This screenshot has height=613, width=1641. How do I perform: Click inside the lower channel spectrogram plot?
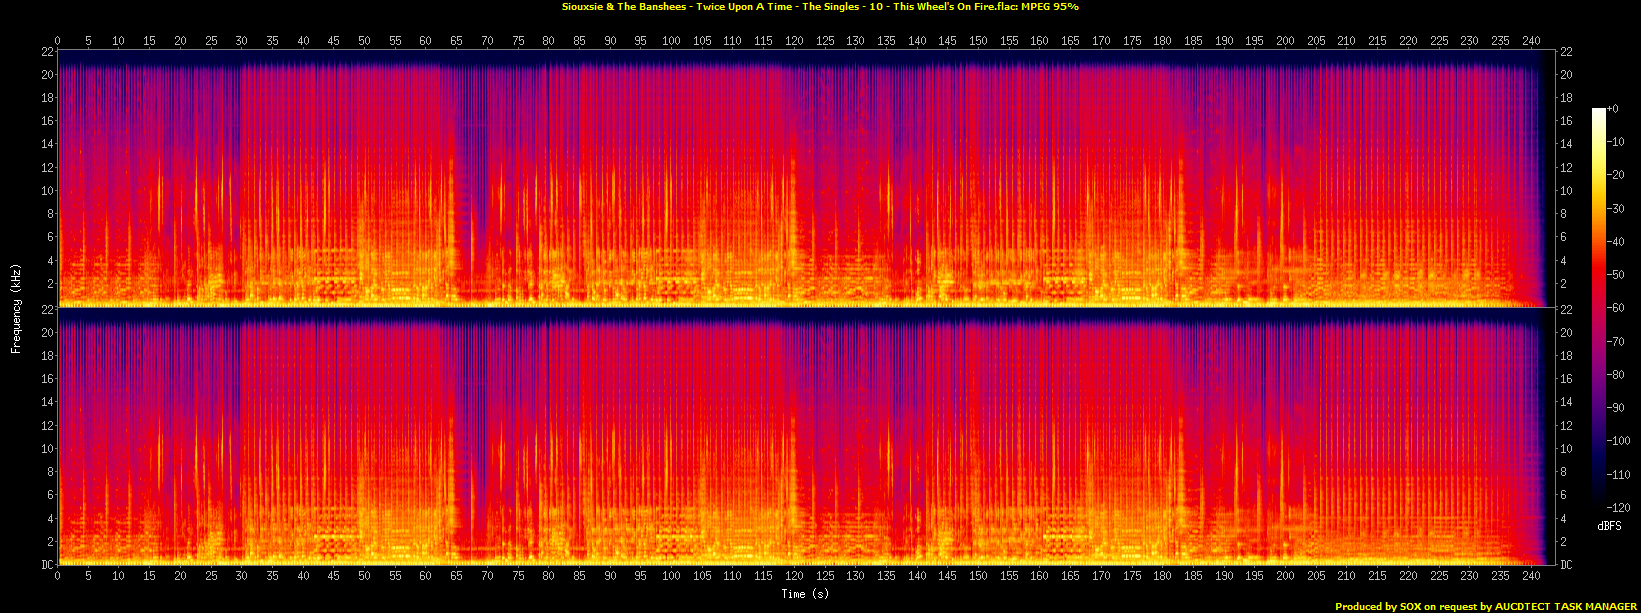click(x=806, y=436)
